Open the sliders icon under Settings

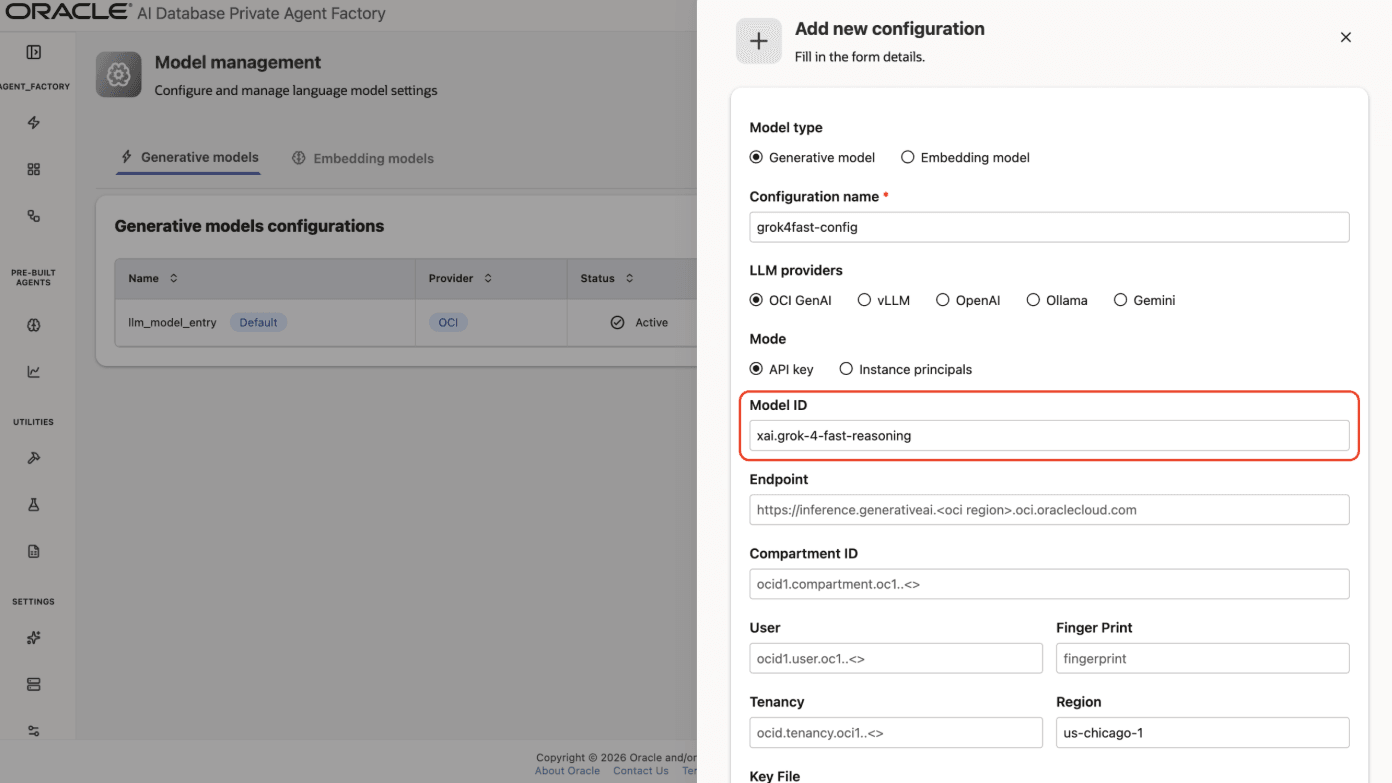point(34,731)
